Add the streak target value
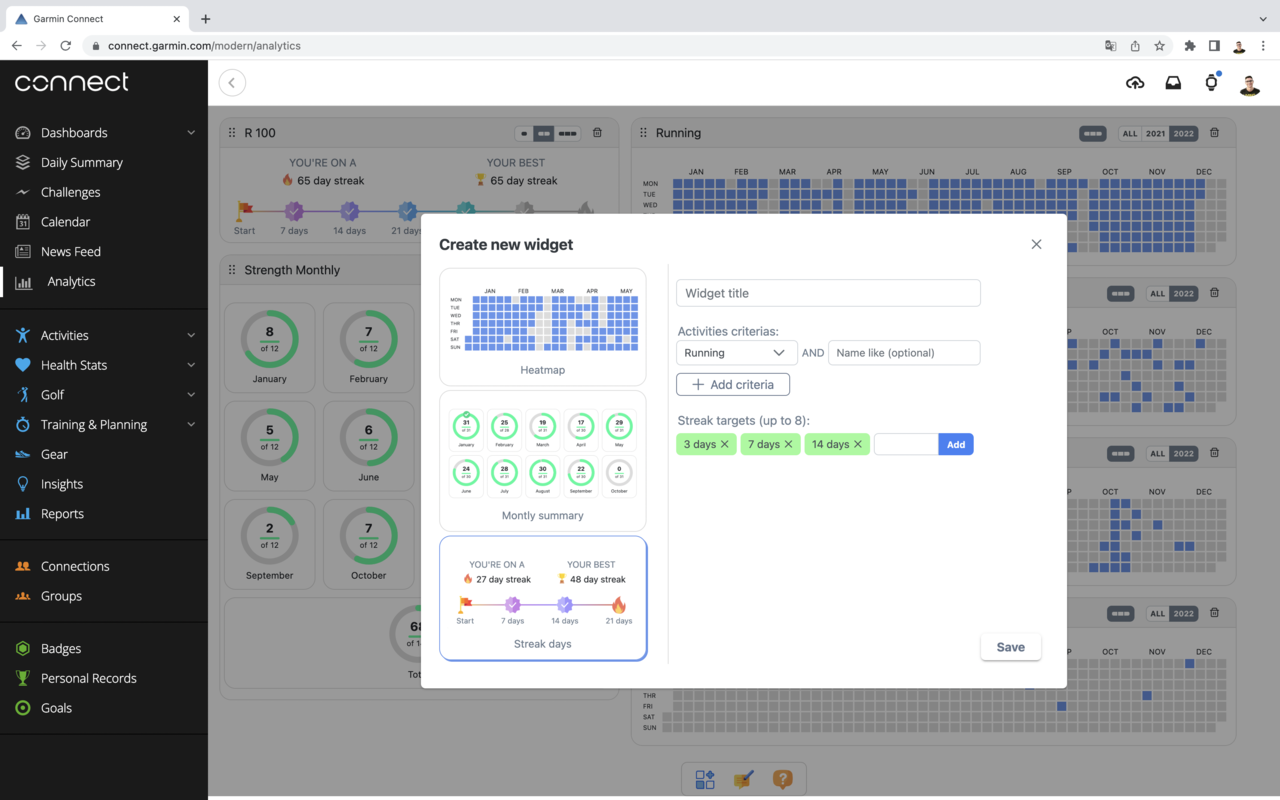This screenshot has height=800, width=1280. pos(956,444)
